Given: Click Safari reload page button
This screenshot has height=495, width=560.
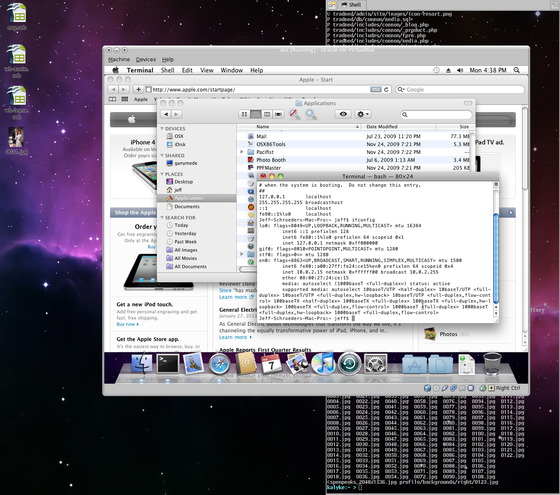Looking at the screenshot, I should [x=386, y=90].
